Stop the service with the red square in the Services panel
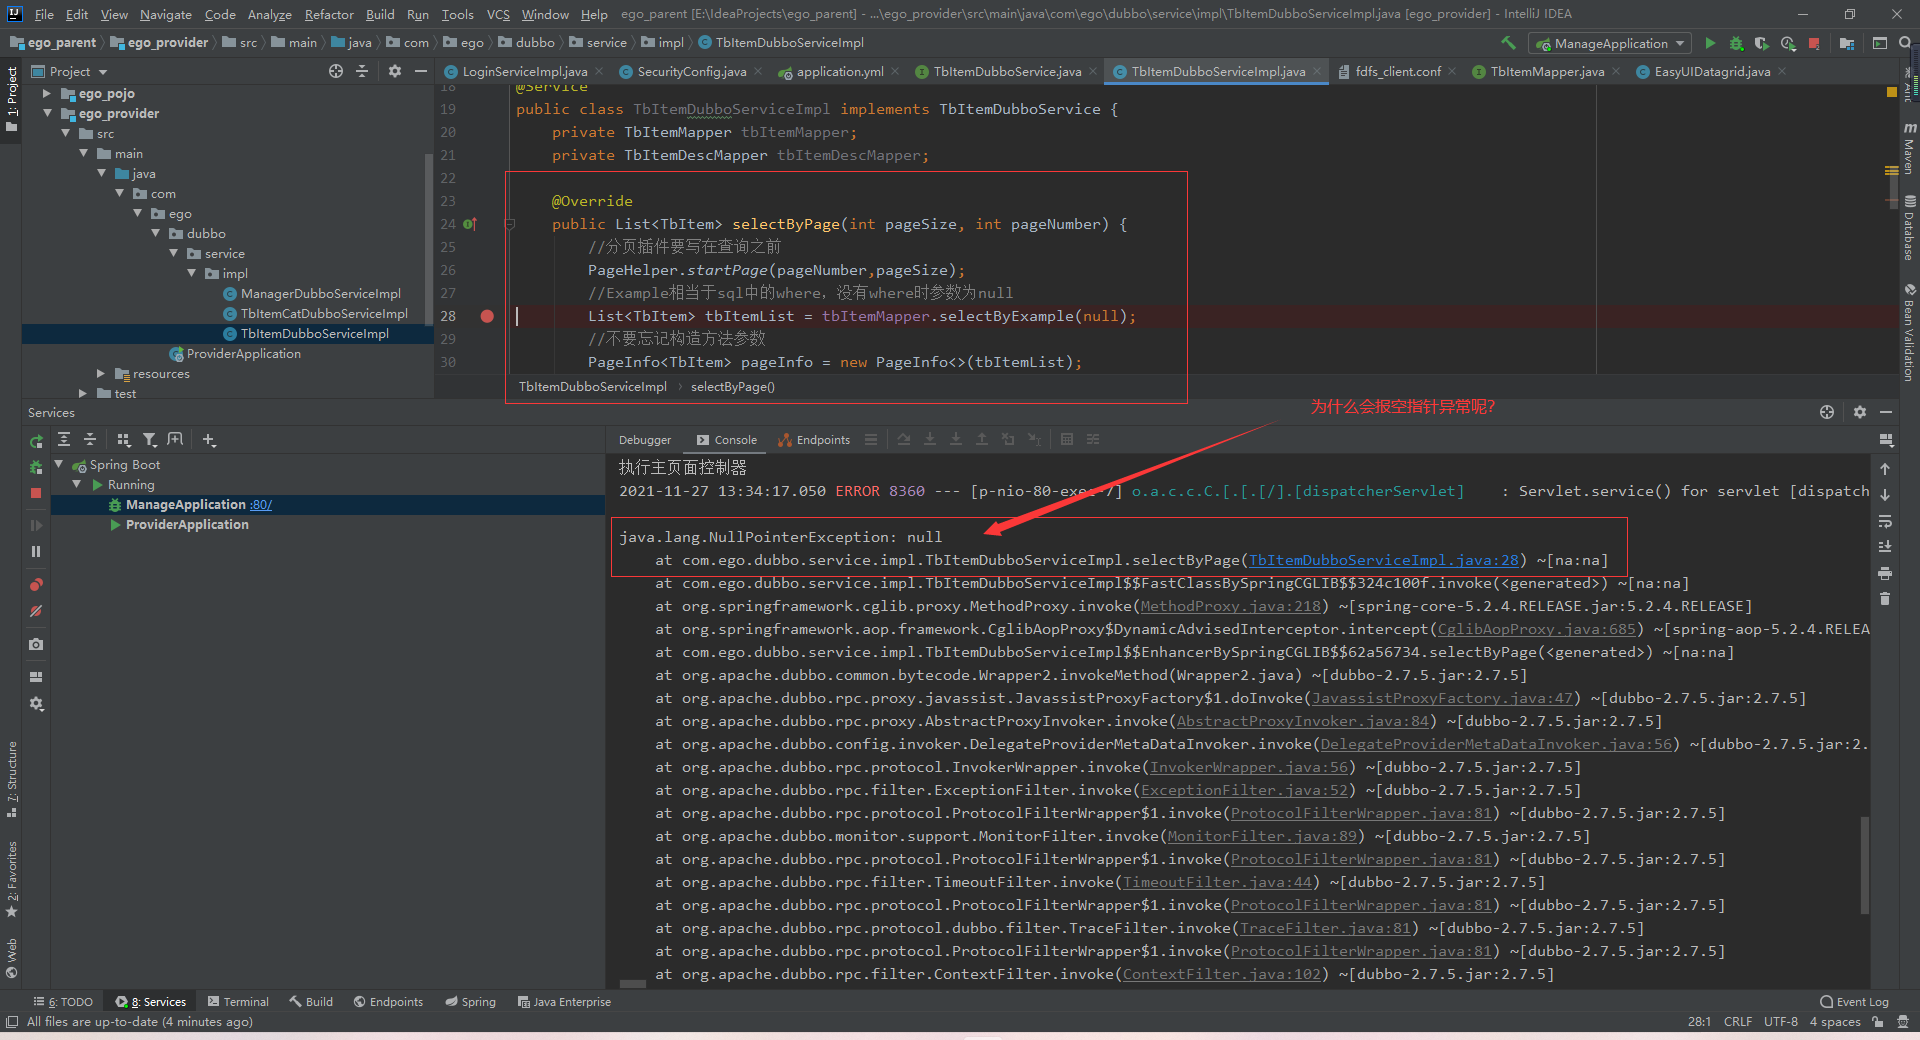The height and width of the screenshot is (1040, 1920). coord(36,493)
